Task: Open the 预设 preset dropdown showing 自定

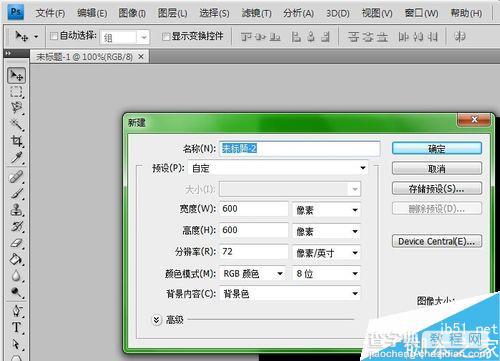Action: click(278, 168)
